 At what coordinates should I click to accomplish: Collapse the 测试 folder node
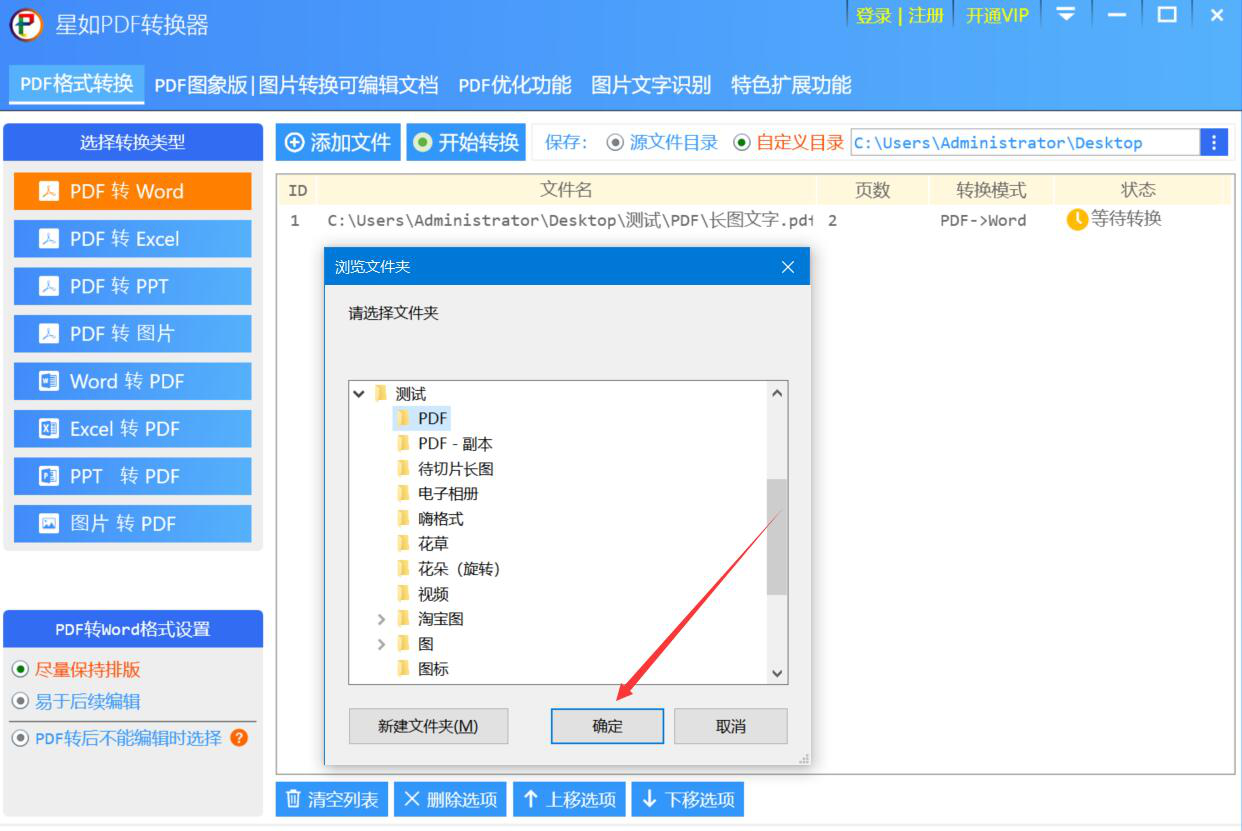[359, 394]
